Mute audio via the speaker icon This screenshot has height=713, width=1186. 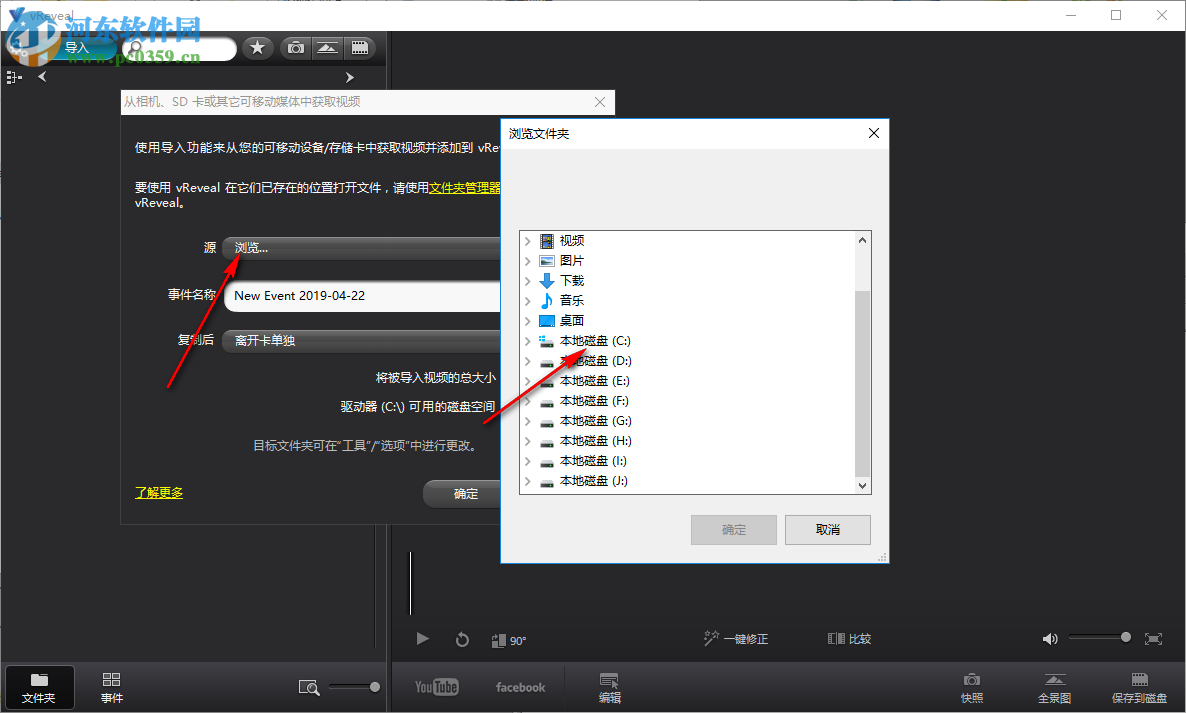pos(1050,638)
